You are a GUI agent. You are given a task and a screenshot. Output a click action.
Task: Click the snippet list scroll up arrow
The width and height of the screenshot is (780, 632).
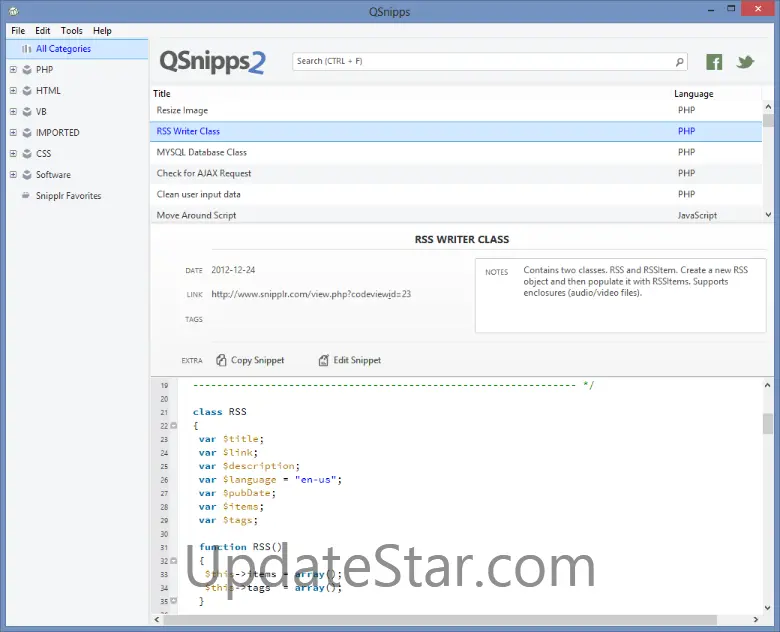click(x=768, y=106)
